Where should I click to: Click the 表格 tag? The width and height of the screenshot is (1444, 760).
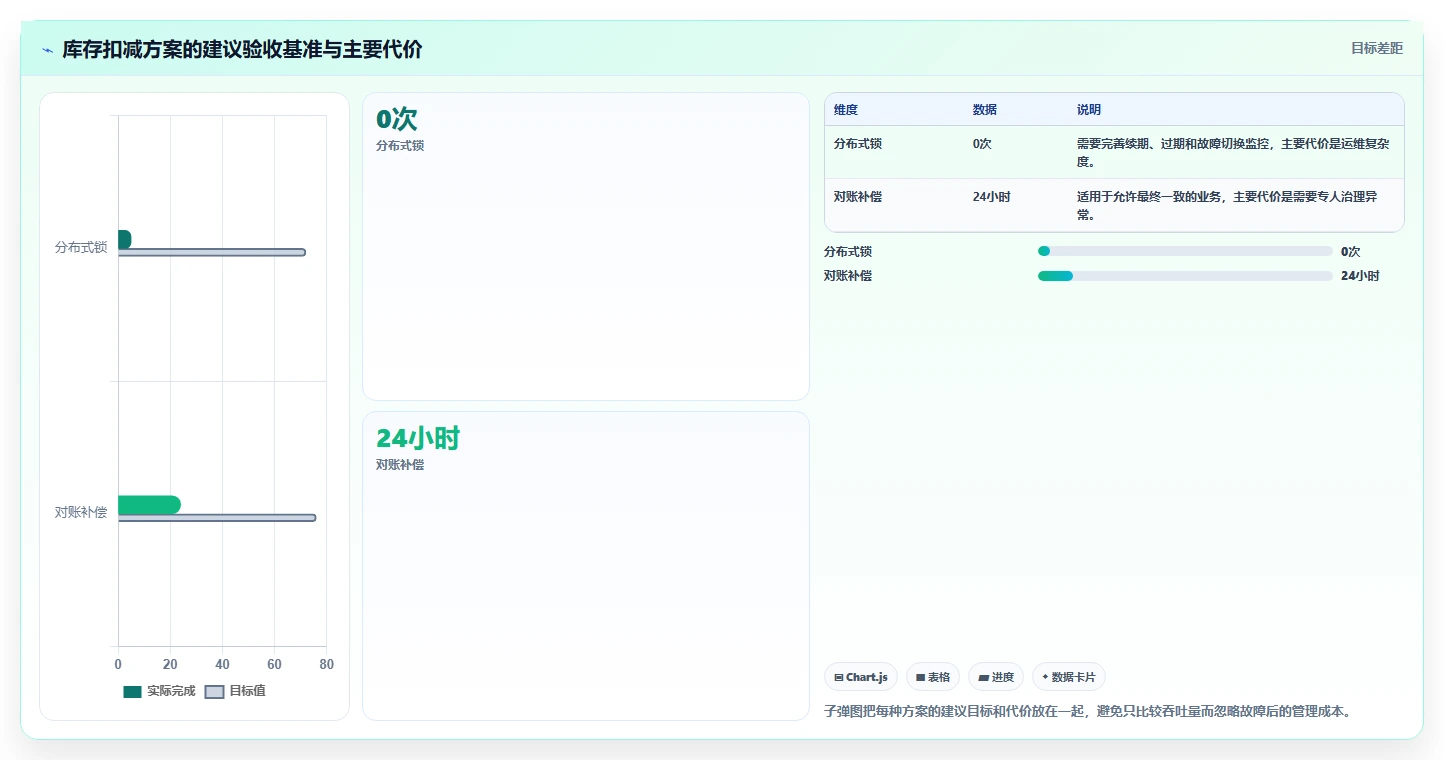pos(933,677)
